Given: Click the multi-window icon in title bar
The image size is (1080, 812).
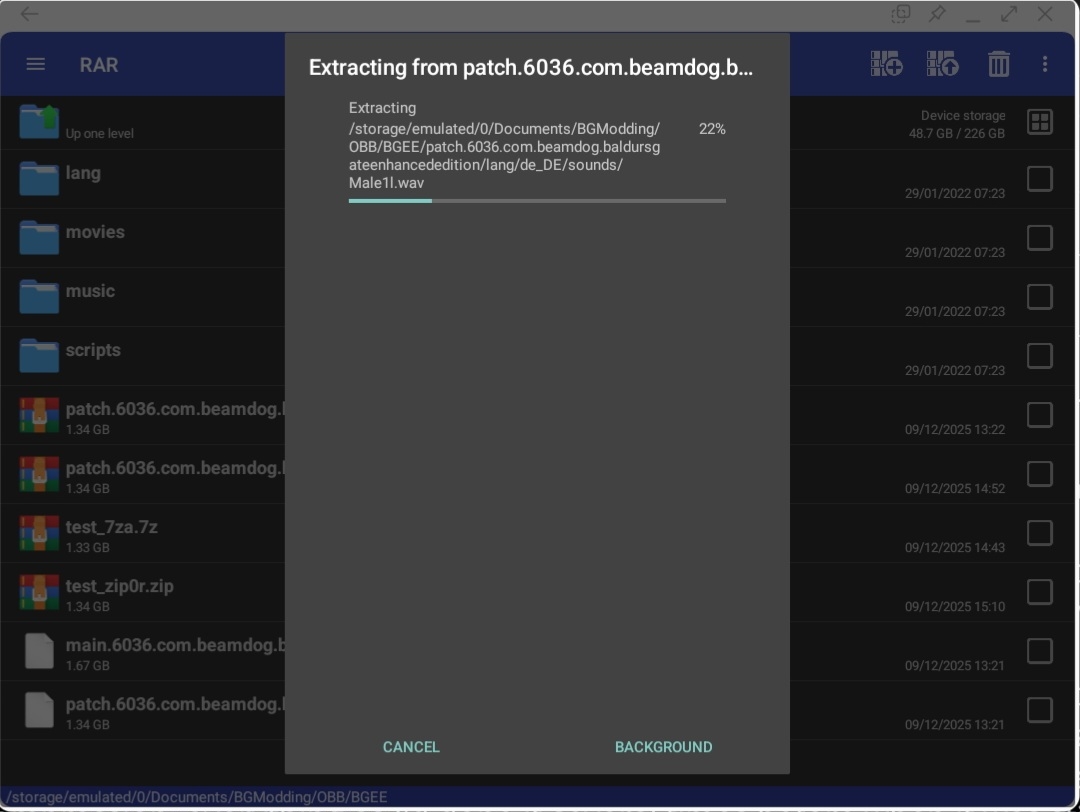Looking at the screenshot, I should coord(901,14).
